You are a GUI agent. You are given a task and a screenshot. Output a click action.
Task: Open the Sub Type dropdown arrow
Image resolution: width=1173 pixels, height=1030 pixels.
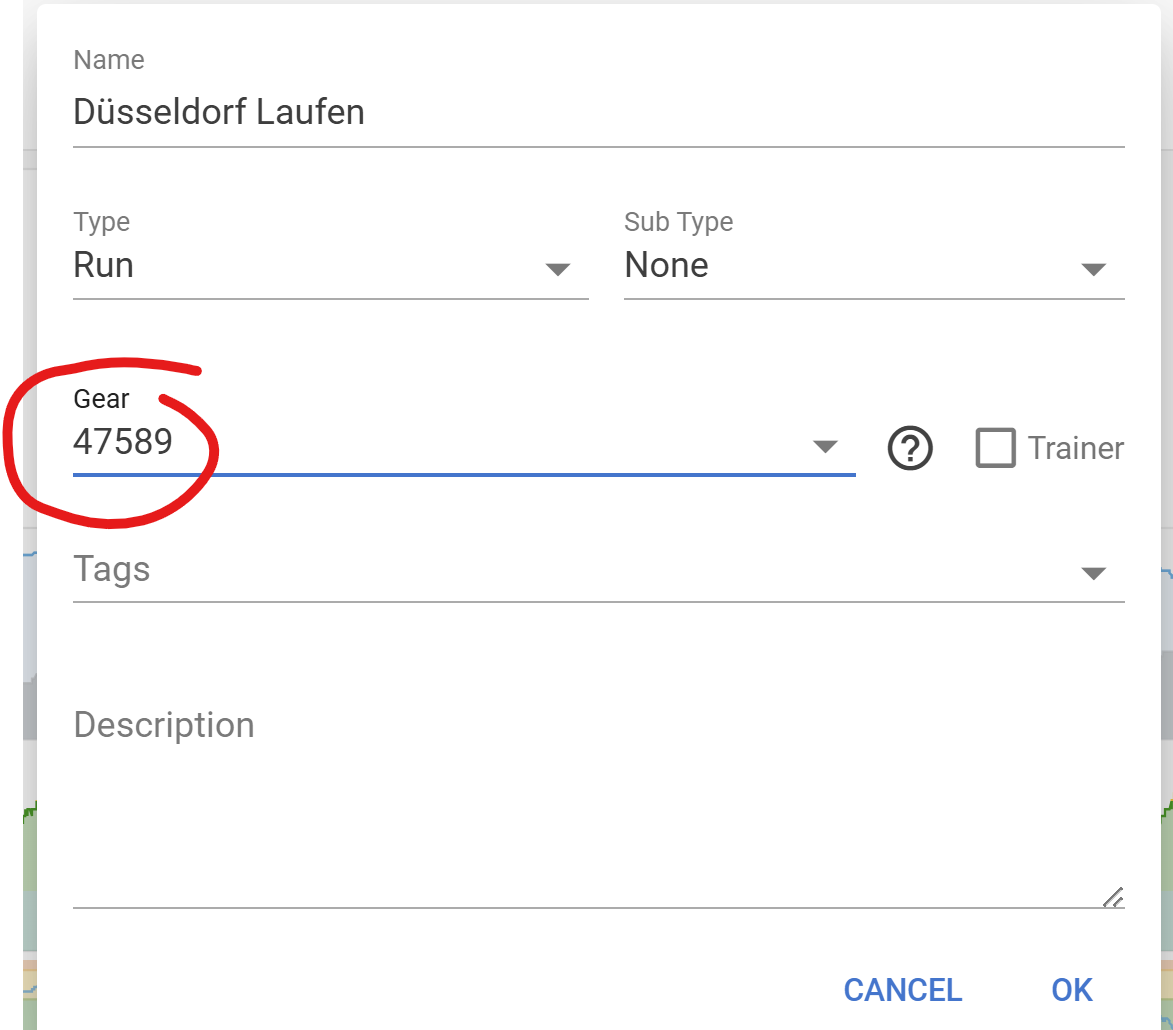1093,269
